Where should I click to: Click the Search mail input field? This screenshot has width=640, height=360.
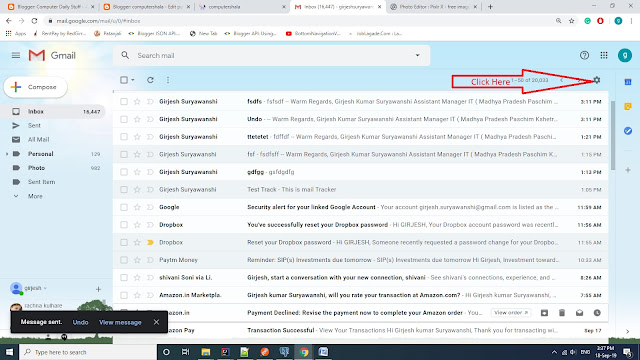pyautogui.click(x=271, y=55)
